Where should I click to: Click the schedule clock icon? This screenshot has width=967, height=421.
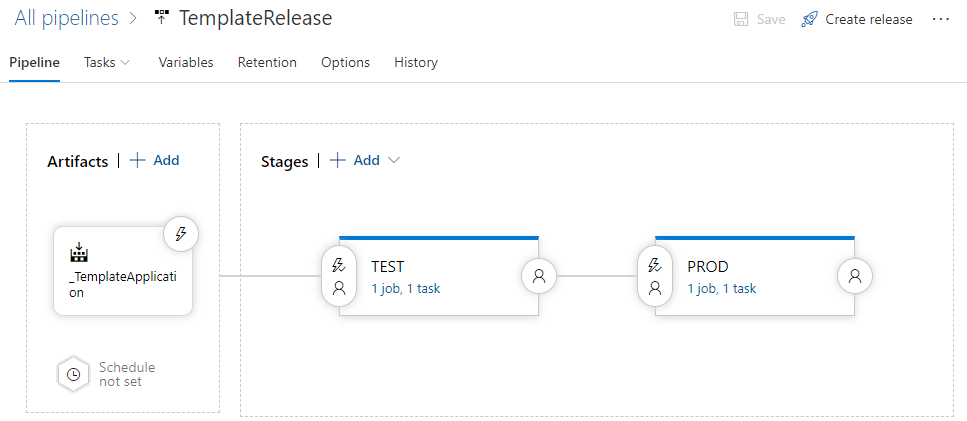[73, 374]
